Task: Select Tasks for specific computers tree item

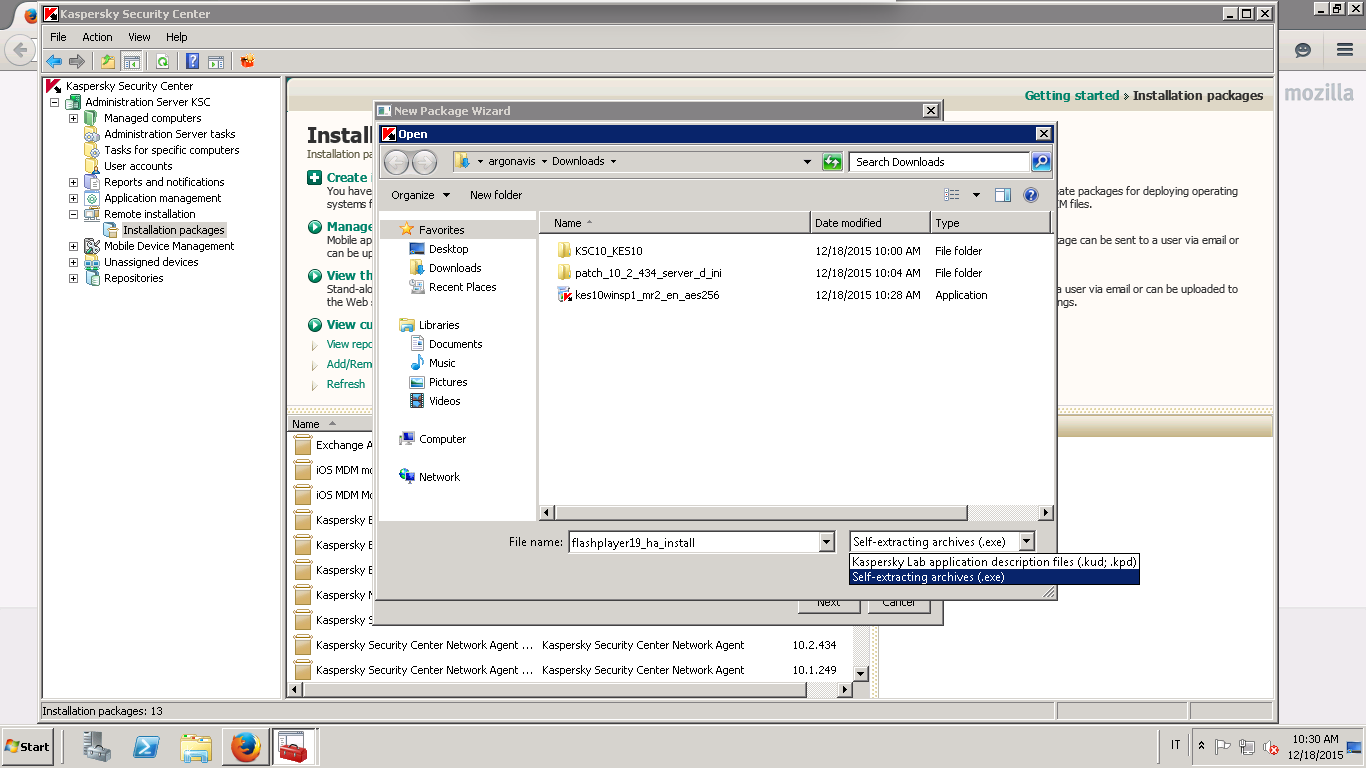Action: pyautogui.click(x=172, y=150)
